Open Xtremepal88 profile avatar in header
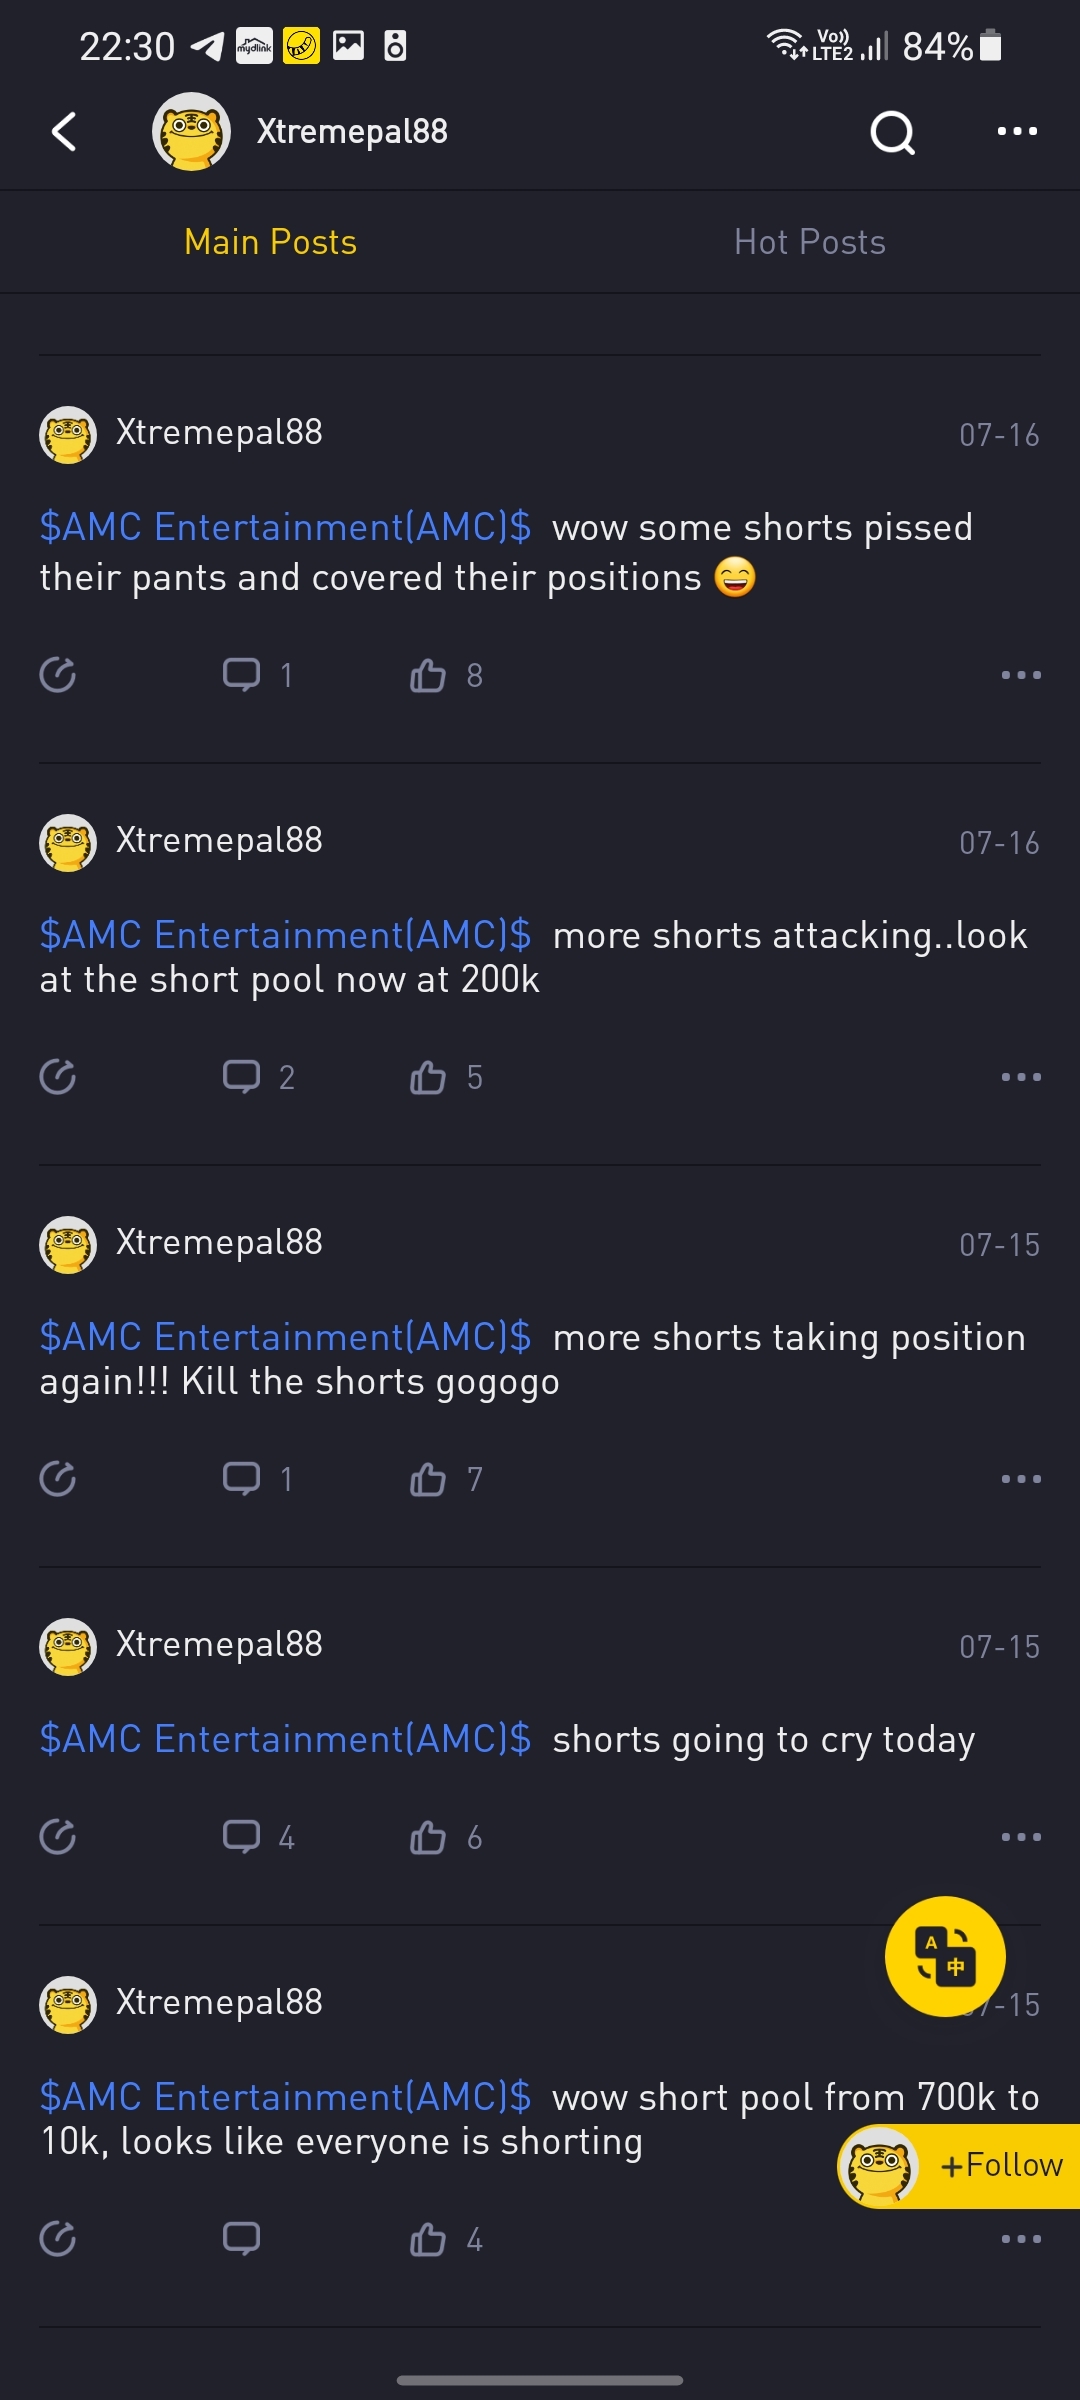The width and height of the screenshot is (1080, 2400). click(191, 131)
